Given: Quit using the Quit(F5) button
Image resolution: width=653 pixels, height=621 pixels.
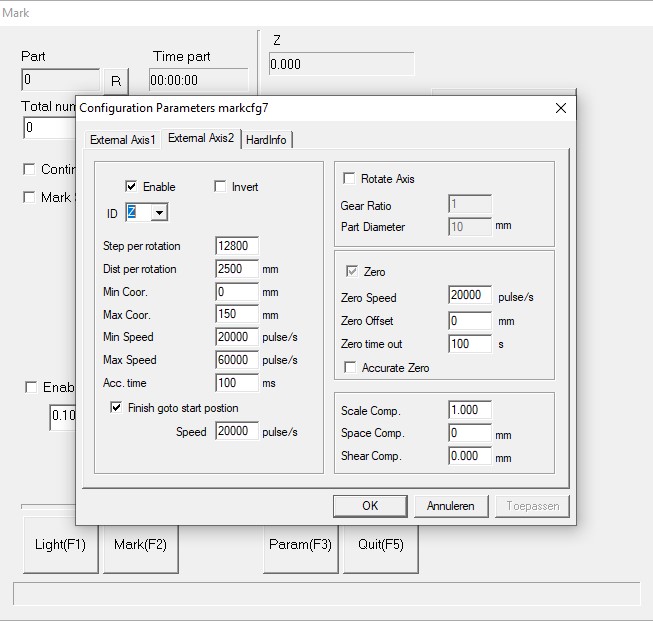Looking at the screenshot, I should [x=380, y=545].
